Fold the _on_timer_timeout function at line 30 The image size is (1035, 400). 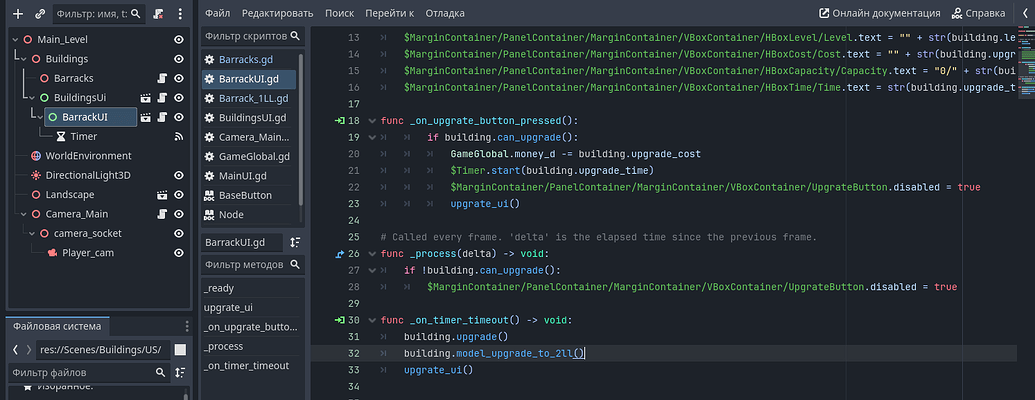372,320
